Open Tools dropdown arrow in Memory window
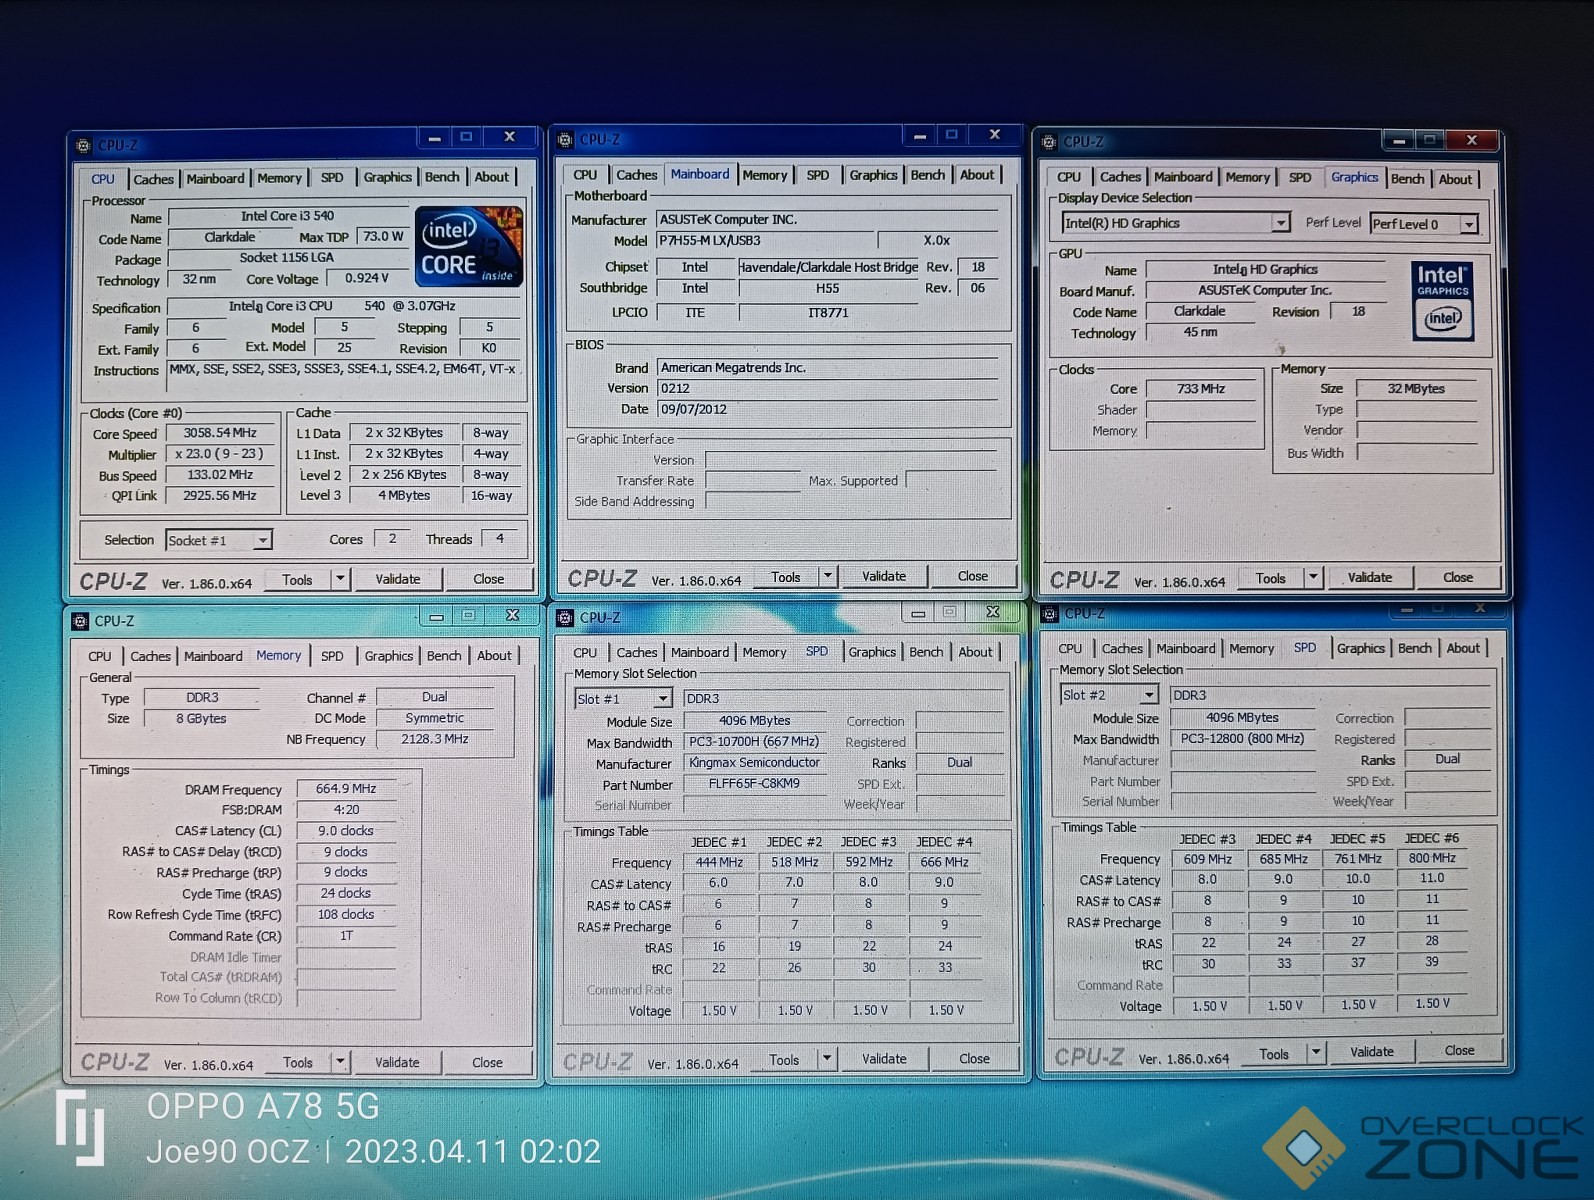Image resolution: width=1594 pixels, height=1200 pixels. click(340, 1062)
